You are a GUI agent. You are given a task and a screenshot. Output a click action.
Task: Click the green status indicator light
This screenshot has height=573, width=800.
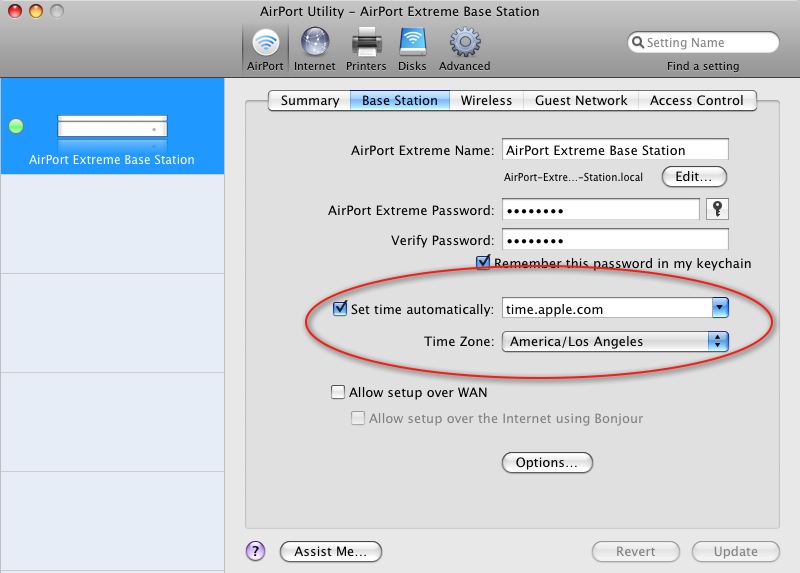coord(16,126)
